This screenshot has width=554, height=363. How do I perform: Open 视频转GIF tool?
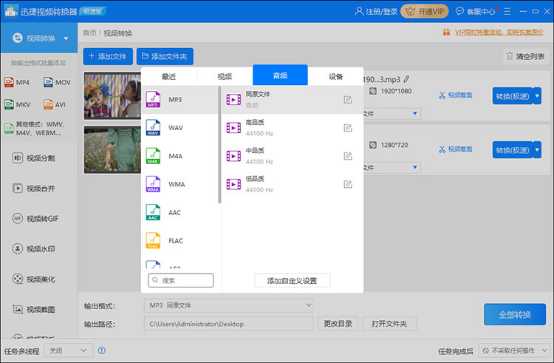point(35,218)
